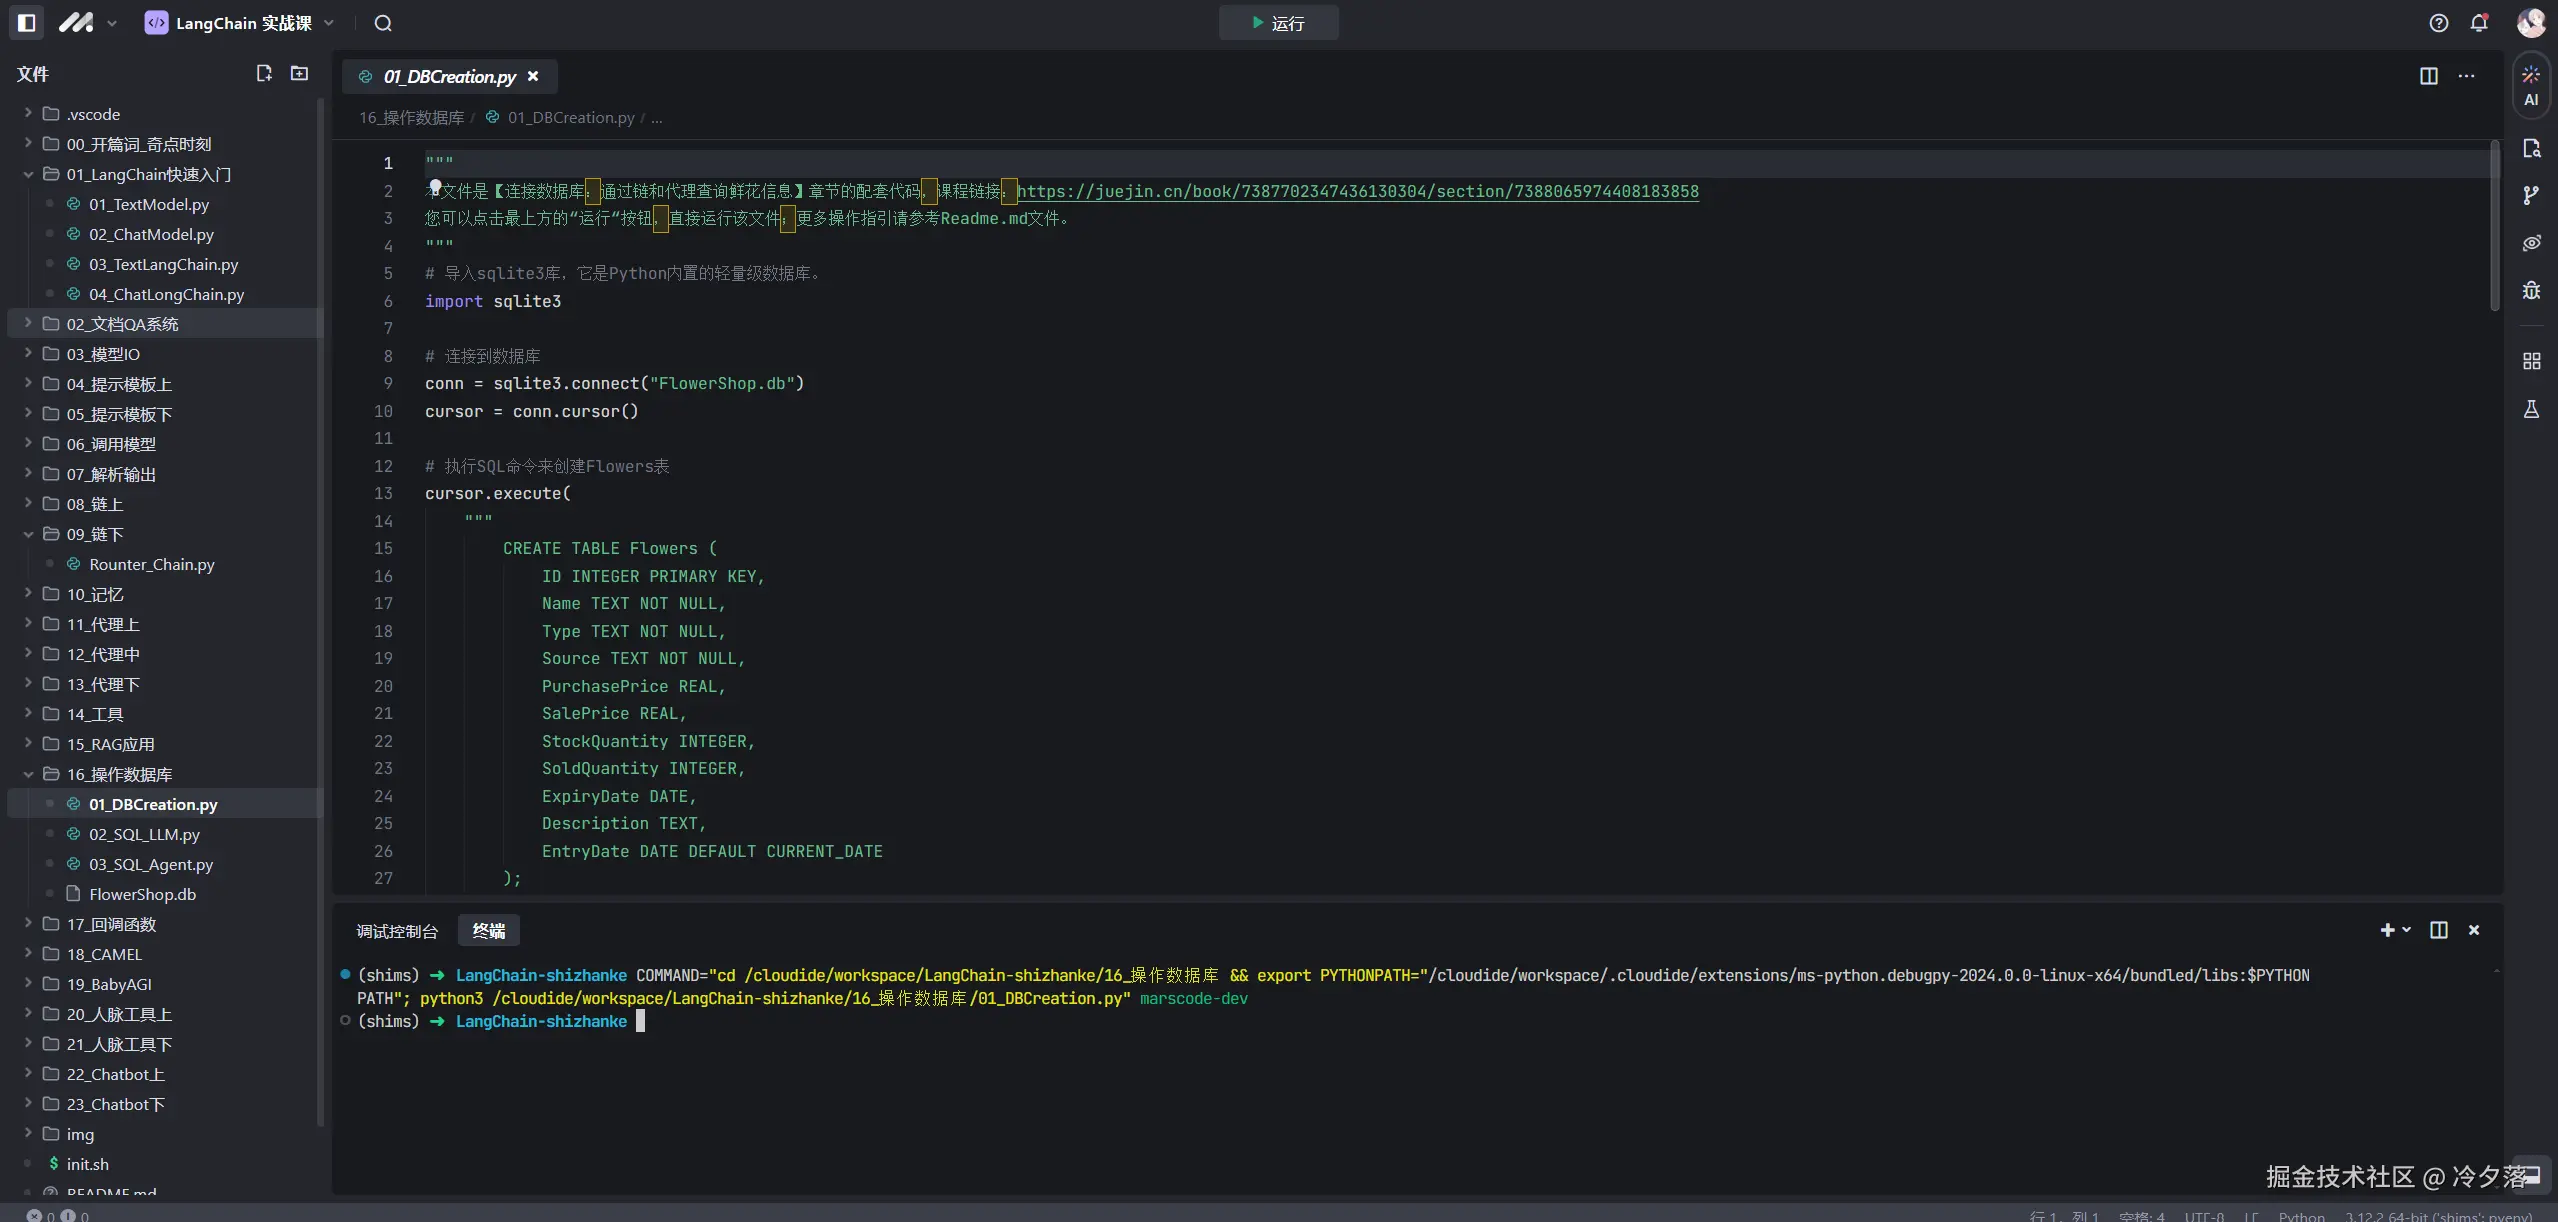
Task: Open the search magnifier in top bar
Action: pos(383,23)
